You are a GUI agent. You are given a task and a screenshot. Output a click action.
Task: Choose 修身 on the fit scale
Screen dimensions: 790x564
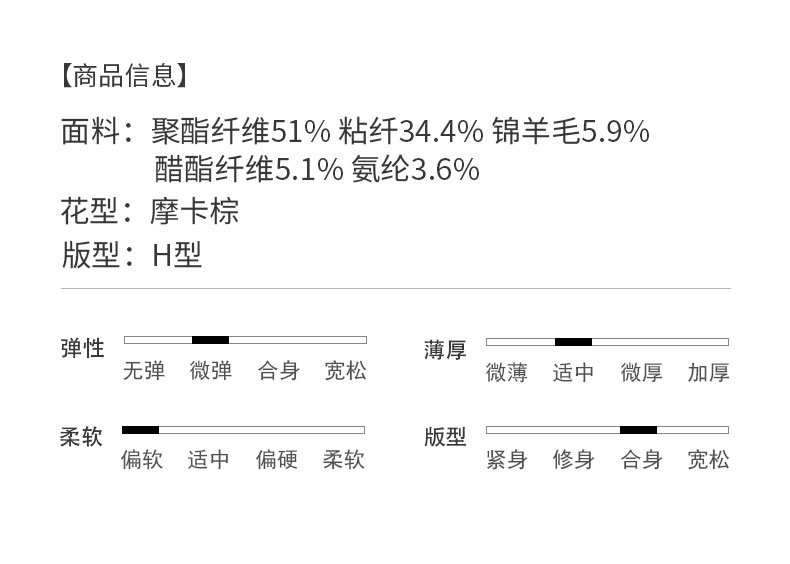pyautogui.click(x=573, y=460)
